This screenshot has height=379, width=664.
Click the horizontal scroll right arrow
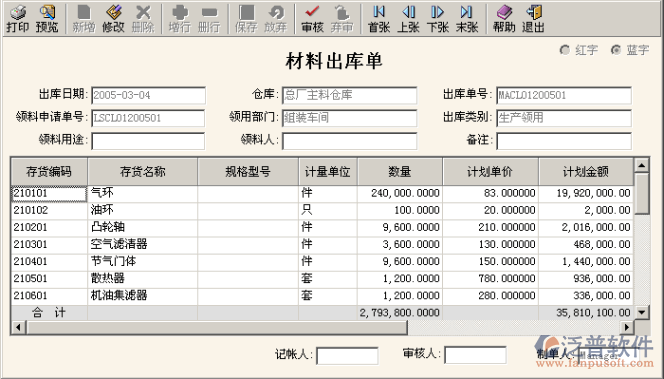click(x=627, y=327)
